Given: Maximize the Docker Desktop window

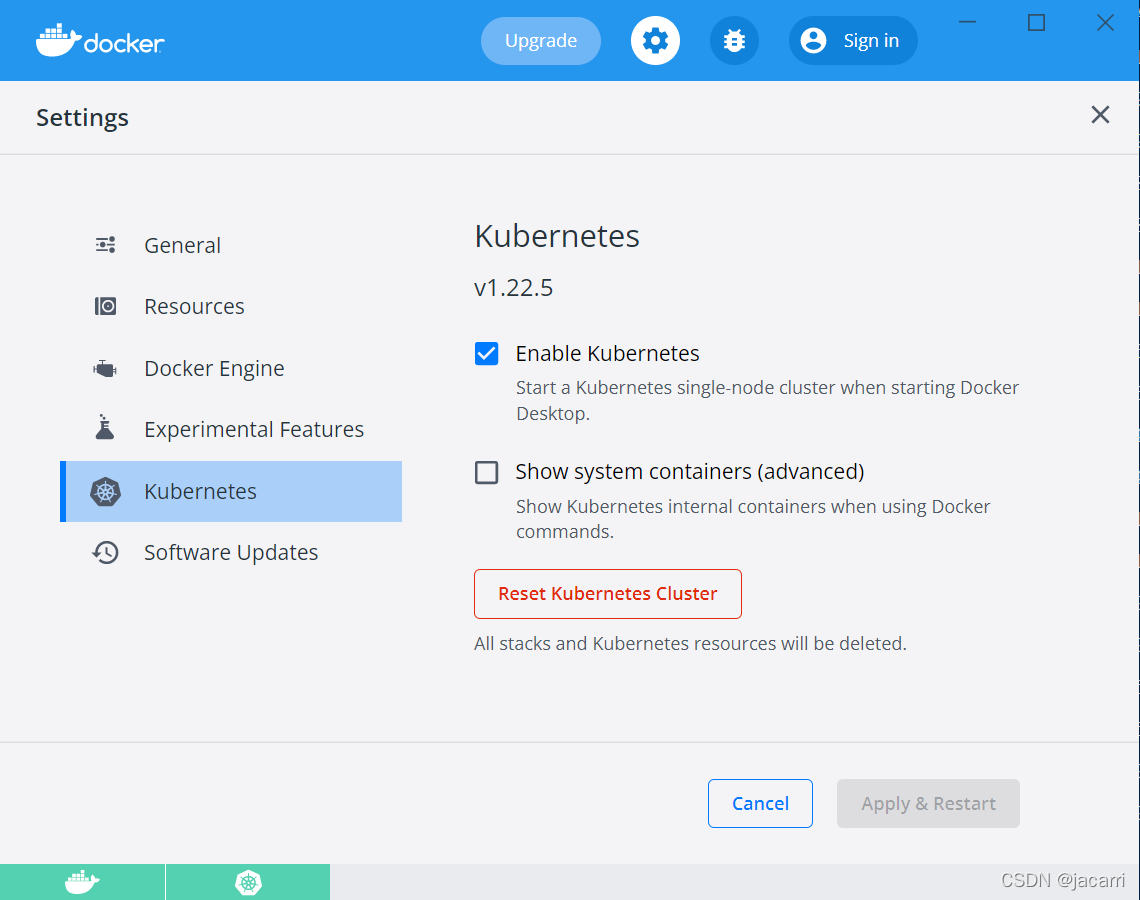Looking at the screenshot, I should click(x=1036, y=23).
